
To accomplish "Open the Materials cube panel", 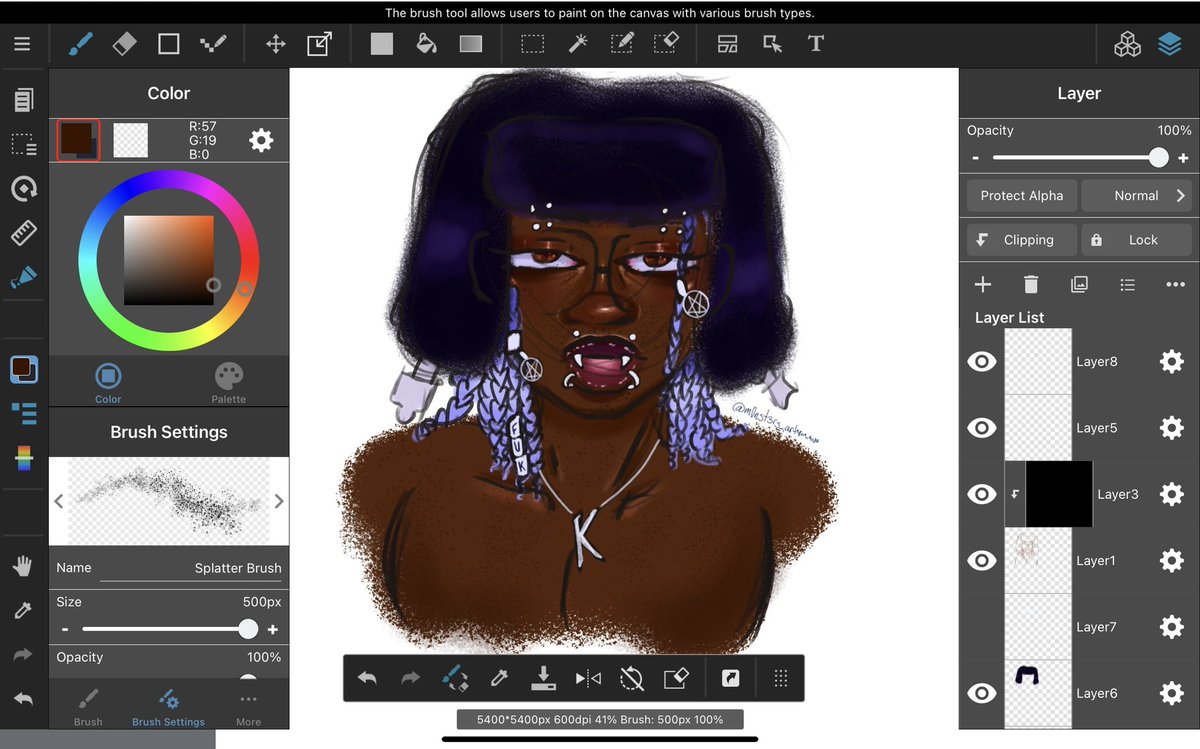I will 1127,44.
